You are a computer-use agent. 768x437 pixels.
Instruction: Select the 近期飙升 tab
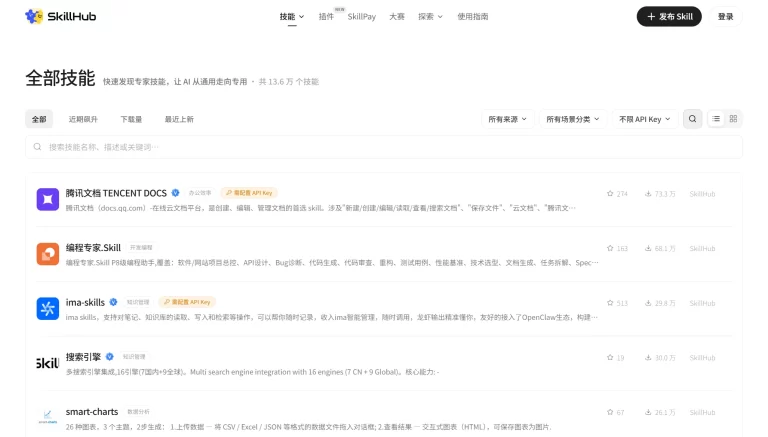tap(83, 119)
